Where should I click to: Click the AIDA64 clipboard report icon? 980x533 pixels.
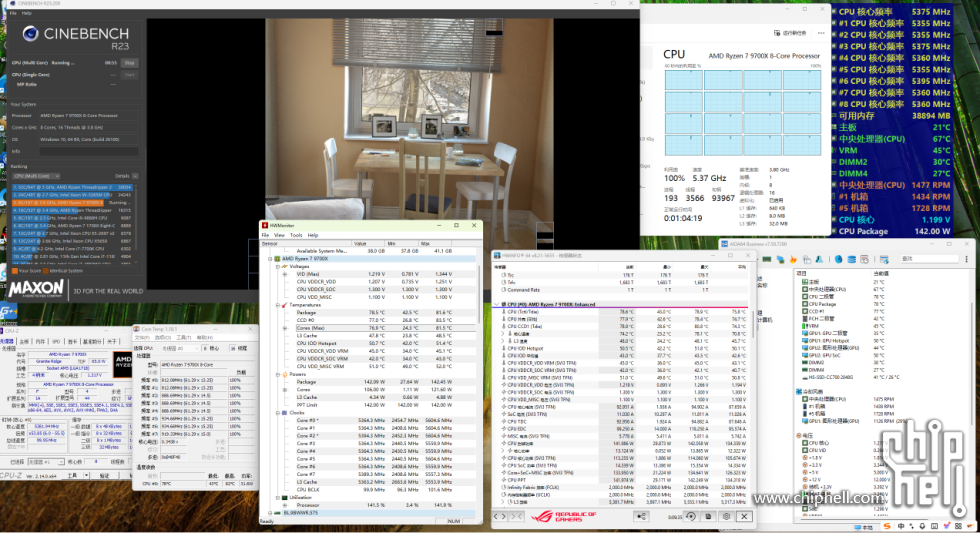[x=806, y=259]
